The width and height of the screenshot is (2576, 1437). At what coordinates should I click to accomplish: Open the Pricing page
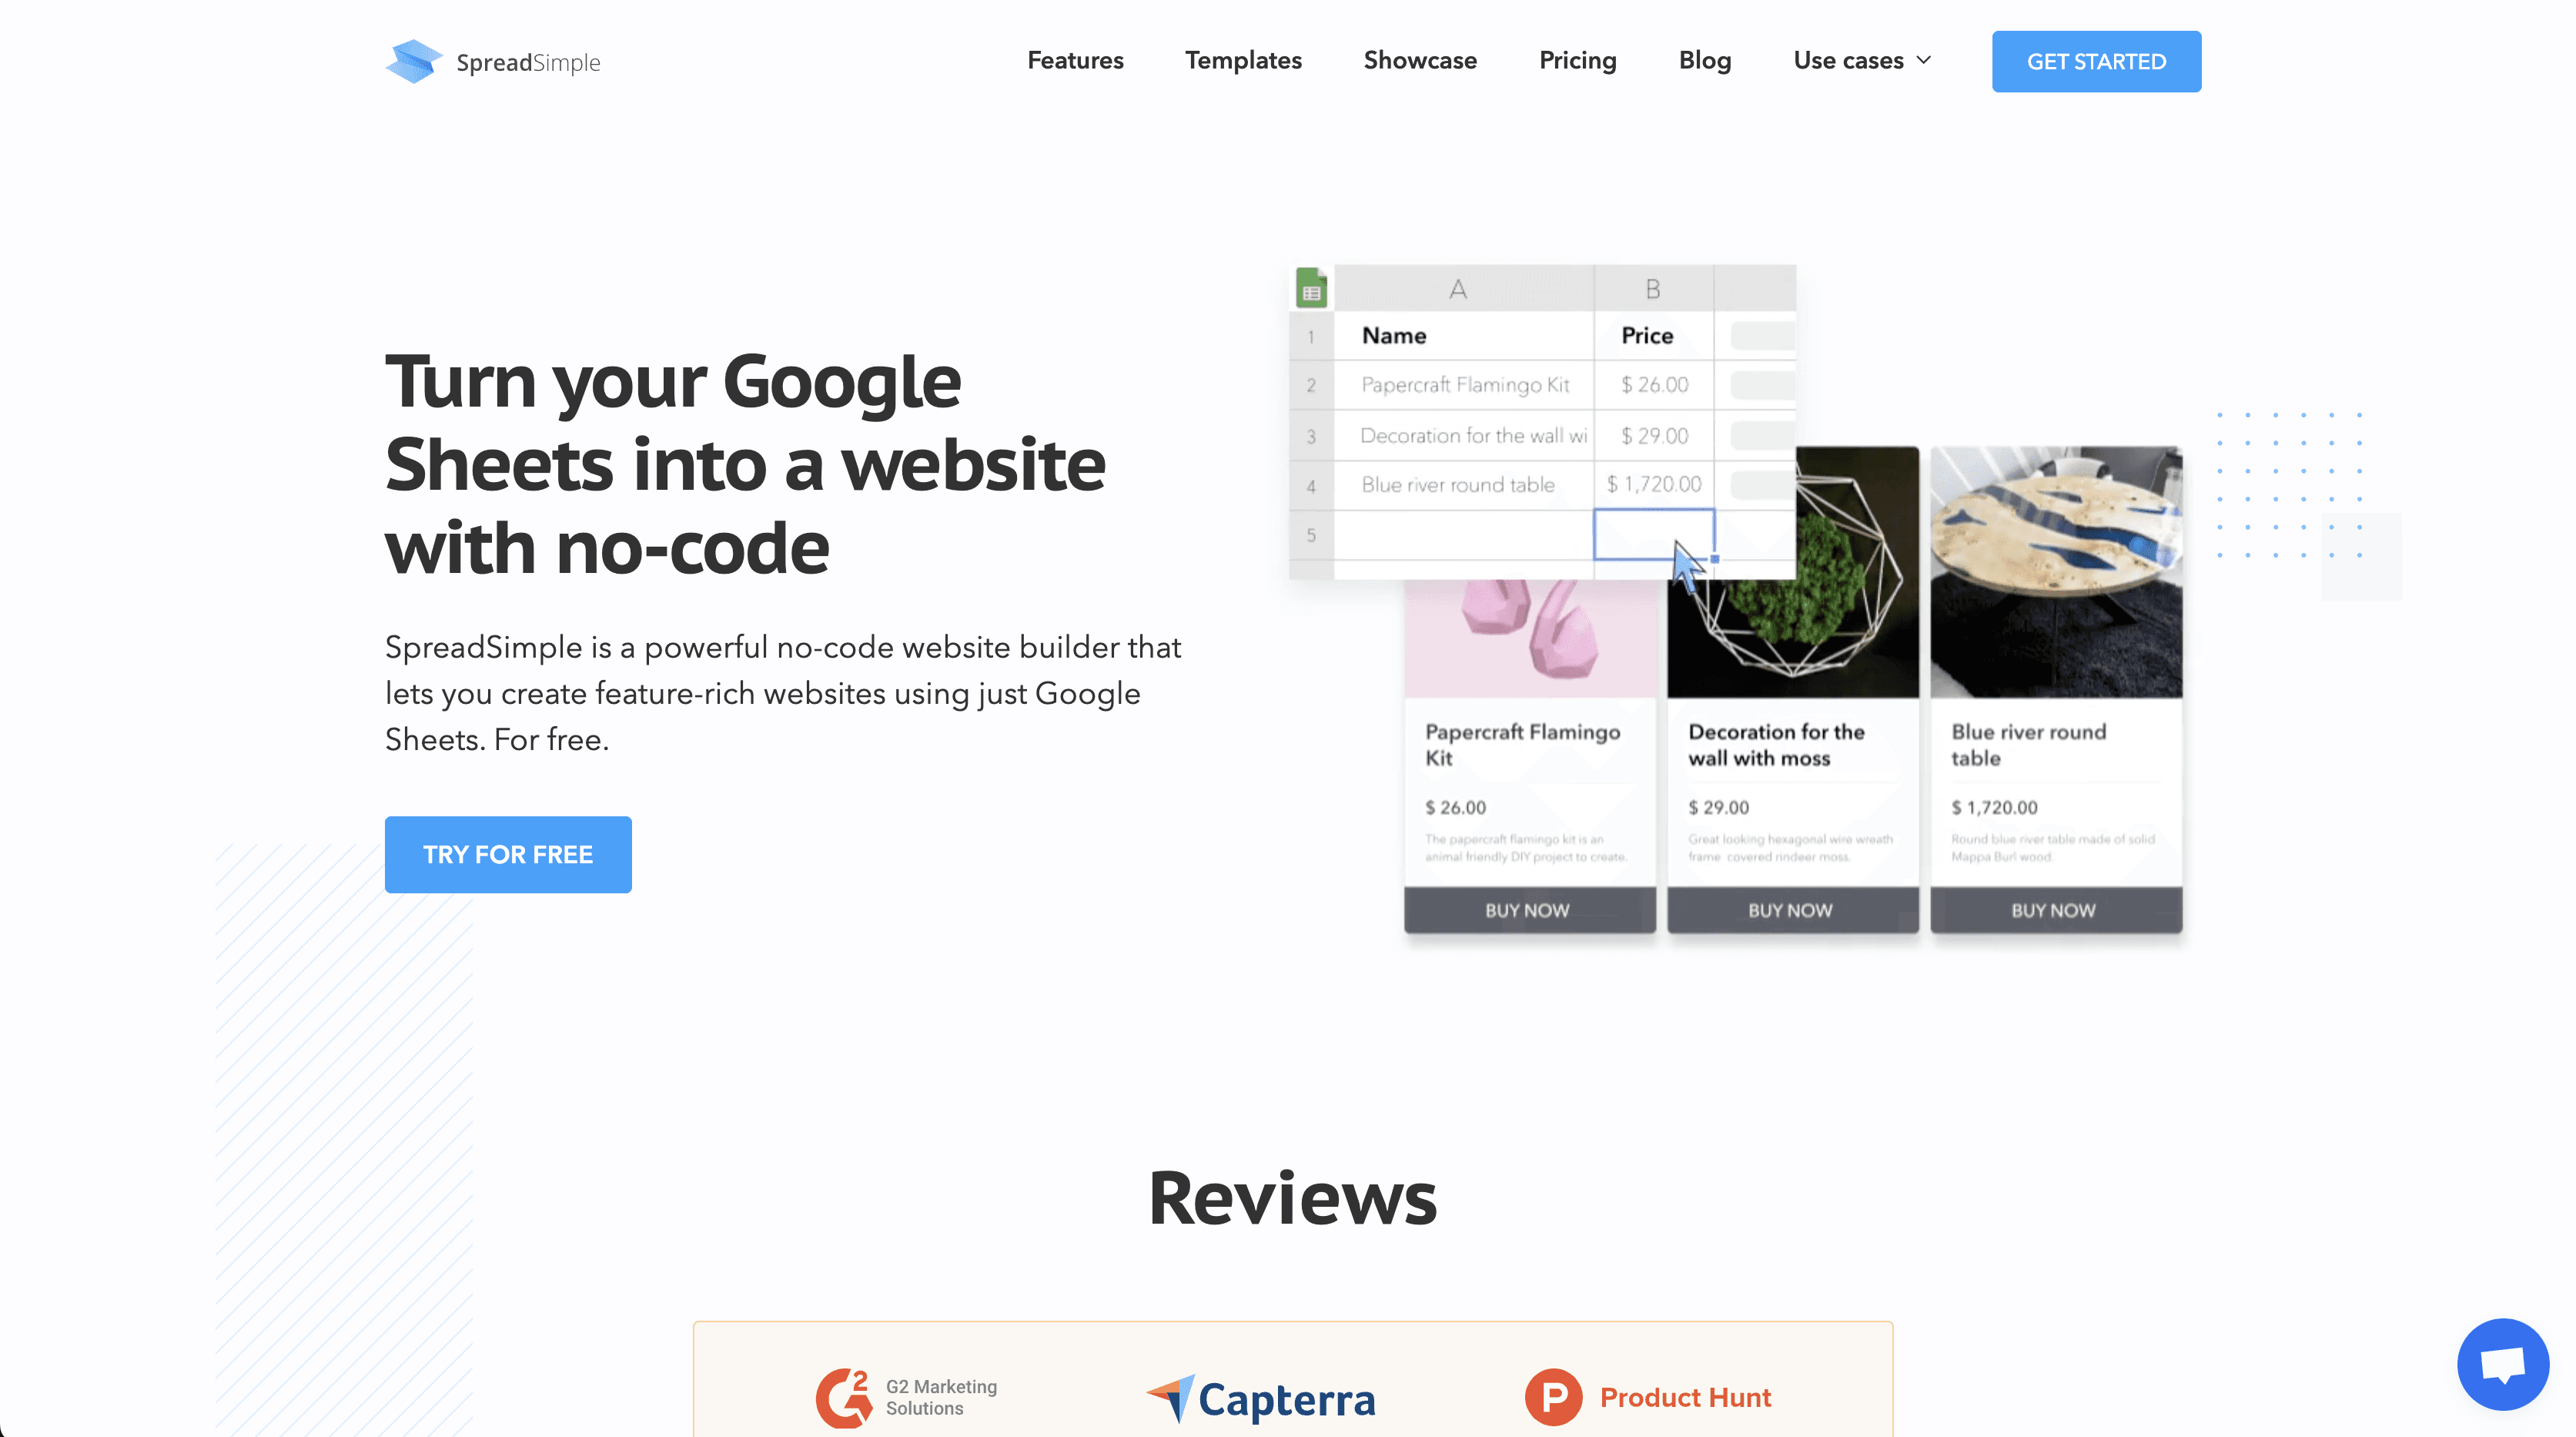tap(1577, 60)
